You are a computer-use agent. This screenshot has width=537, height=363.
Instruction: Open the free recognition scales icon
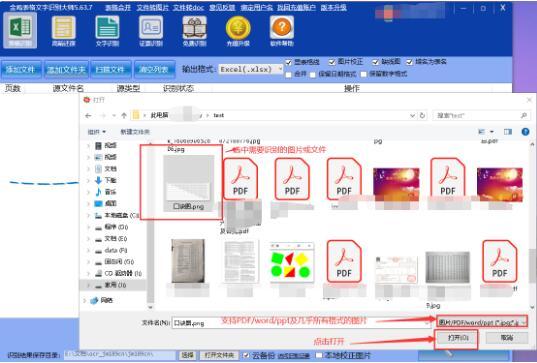pyautogui.click(x=194, y=31)
